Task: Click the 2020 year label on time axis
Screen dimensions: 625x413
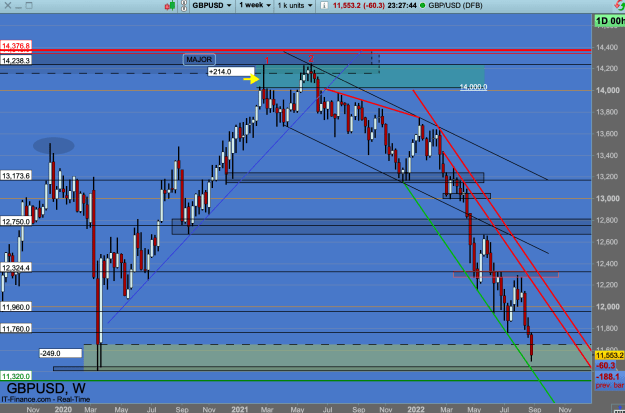Action: 63,409
